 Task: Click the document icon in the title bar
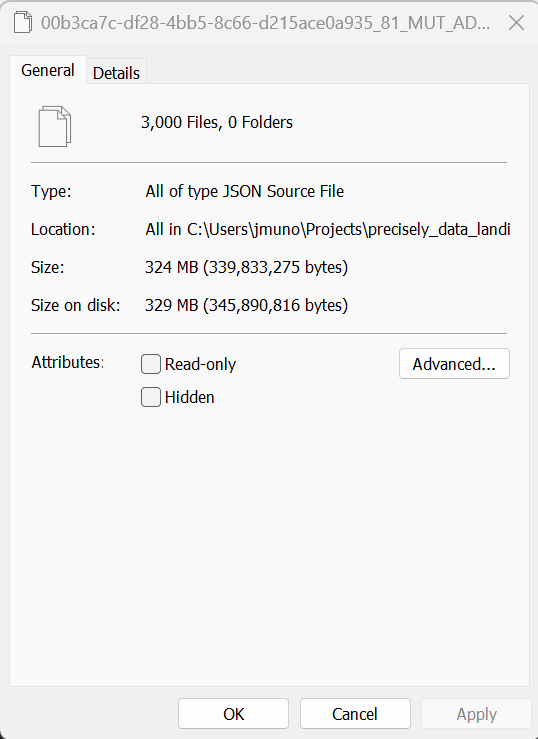[22, 22]
